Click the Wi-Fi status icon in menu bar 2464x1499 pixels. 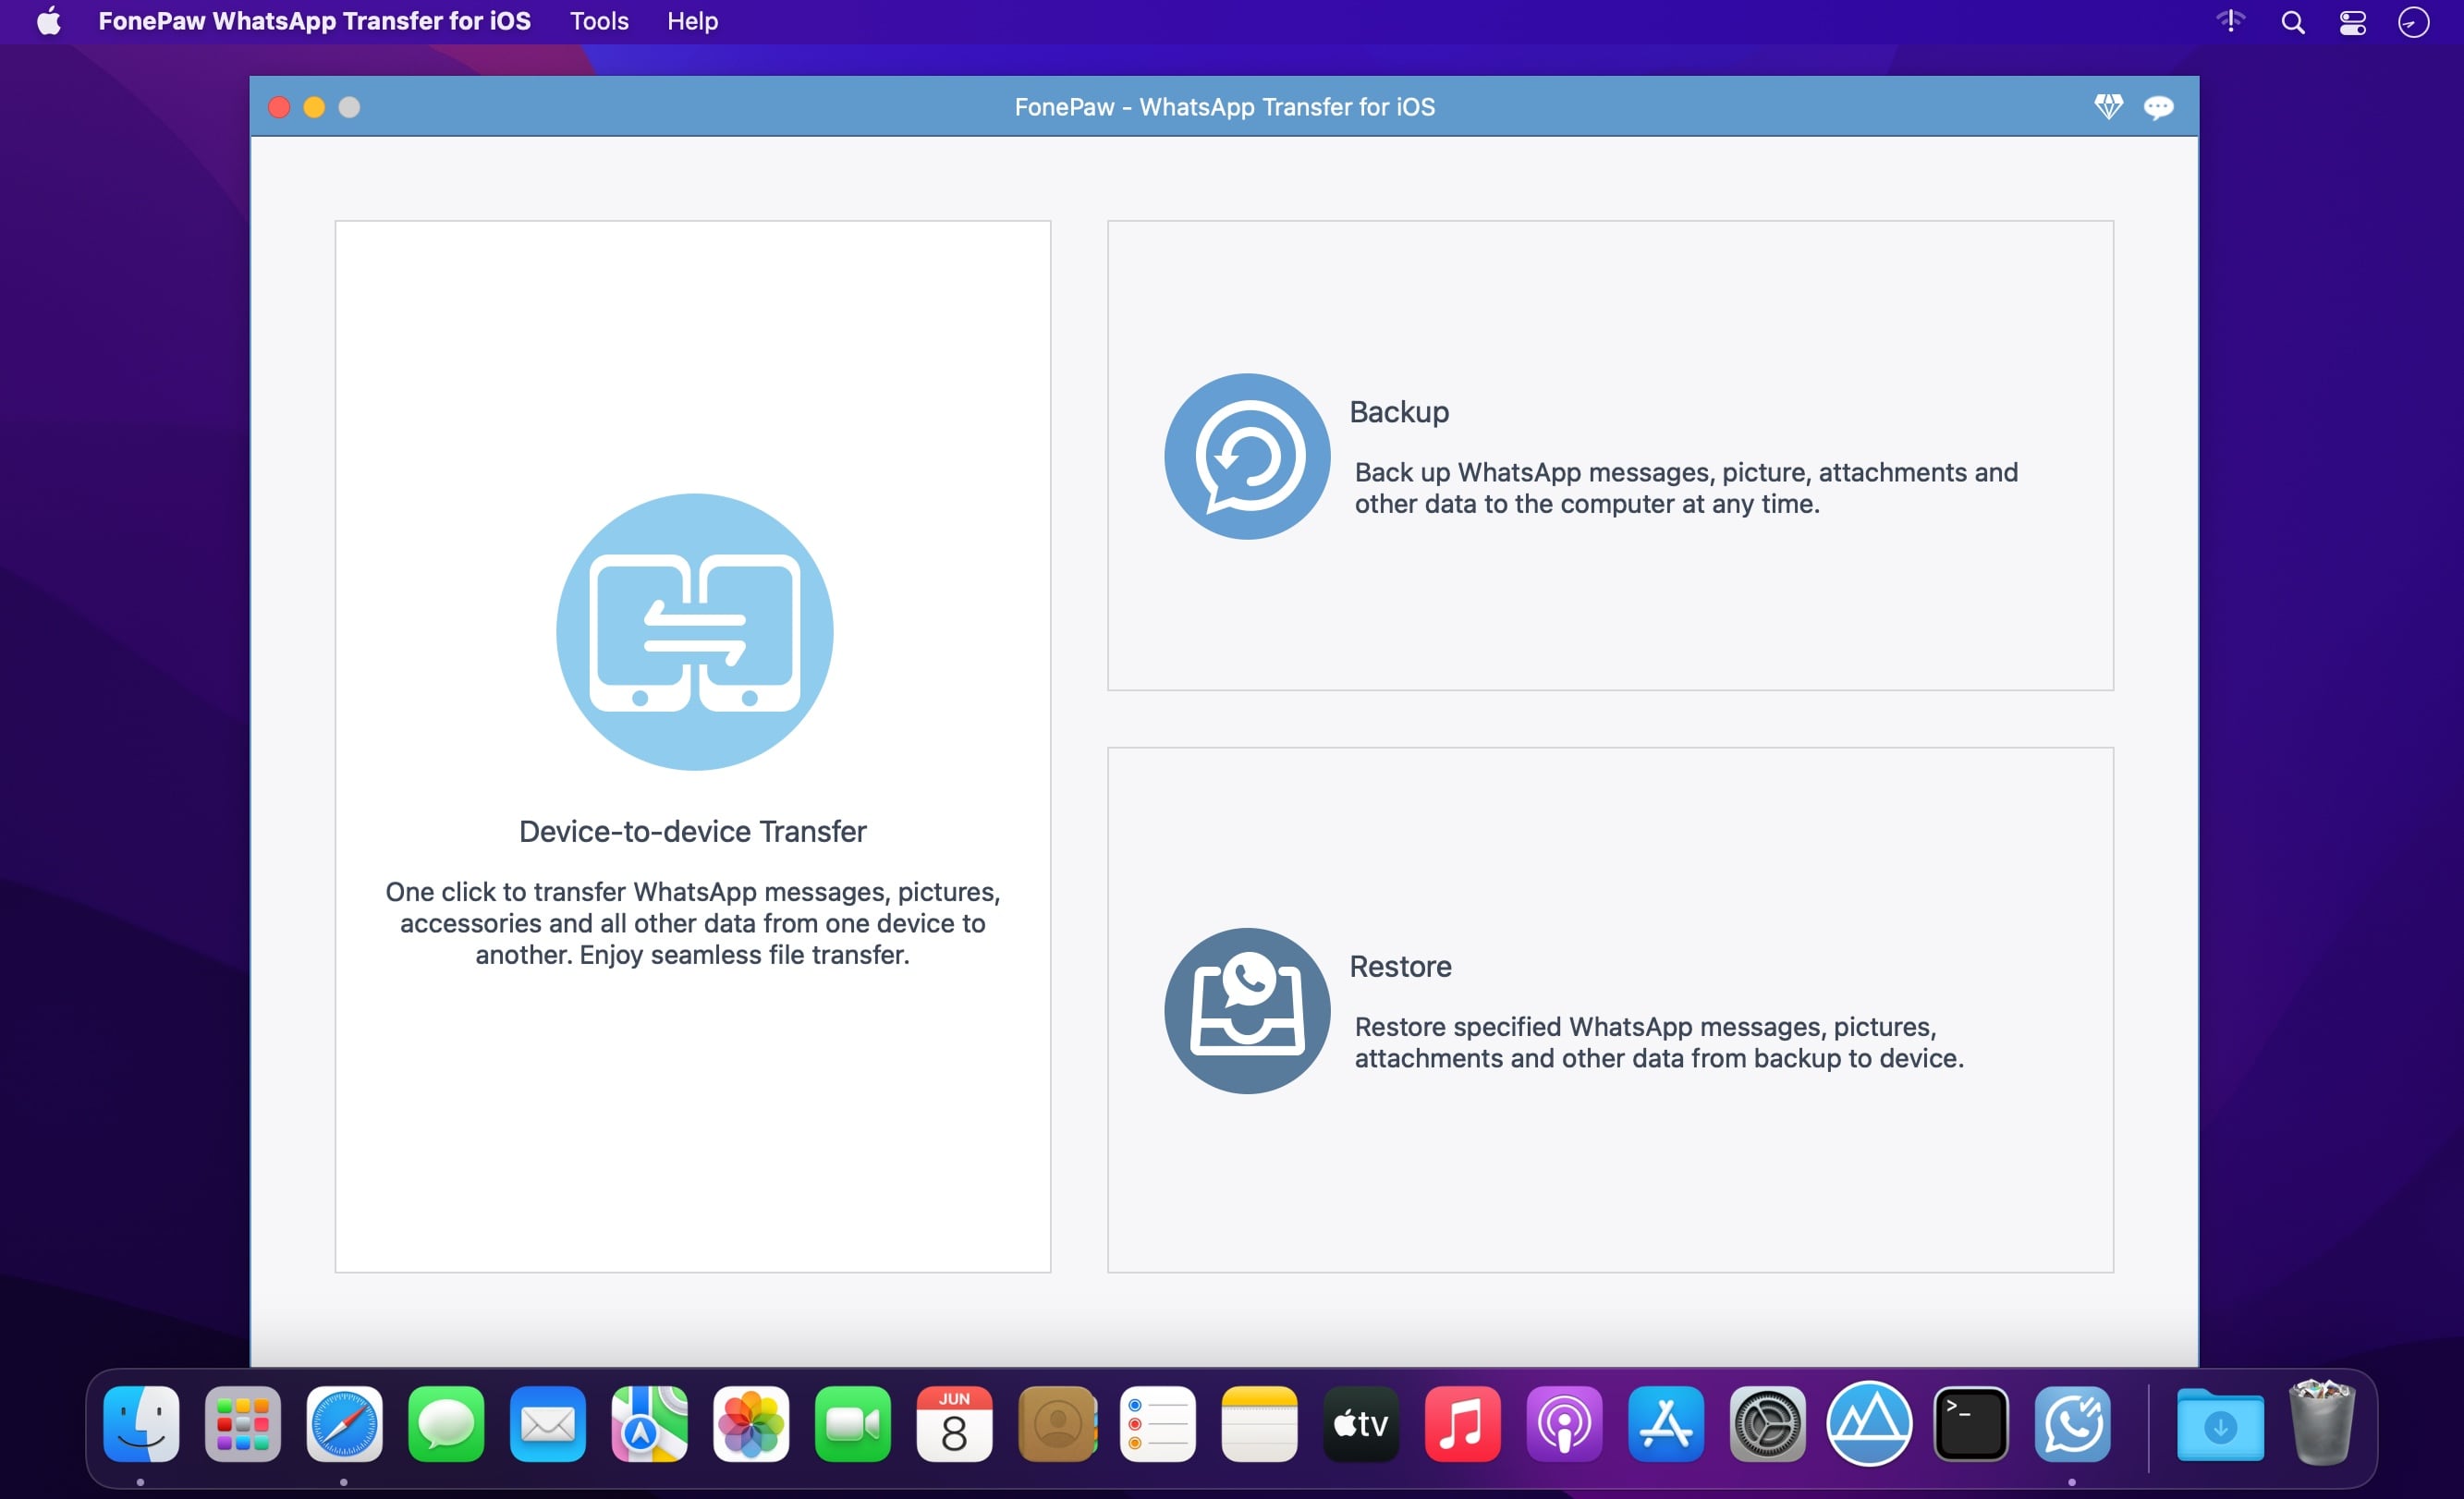point(2230,21)
